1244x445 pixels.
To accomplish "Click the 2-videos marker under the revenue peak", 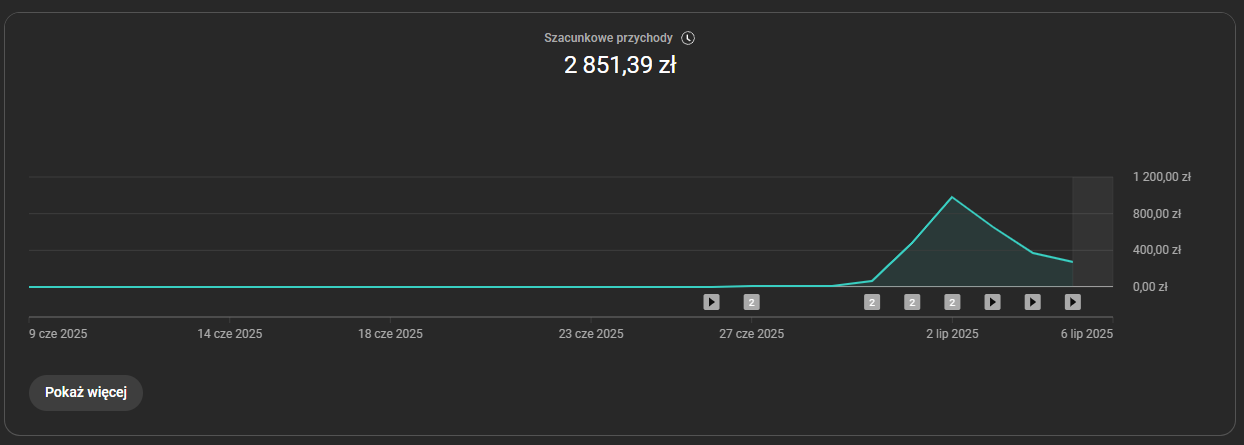I will (x=952, y=301).
